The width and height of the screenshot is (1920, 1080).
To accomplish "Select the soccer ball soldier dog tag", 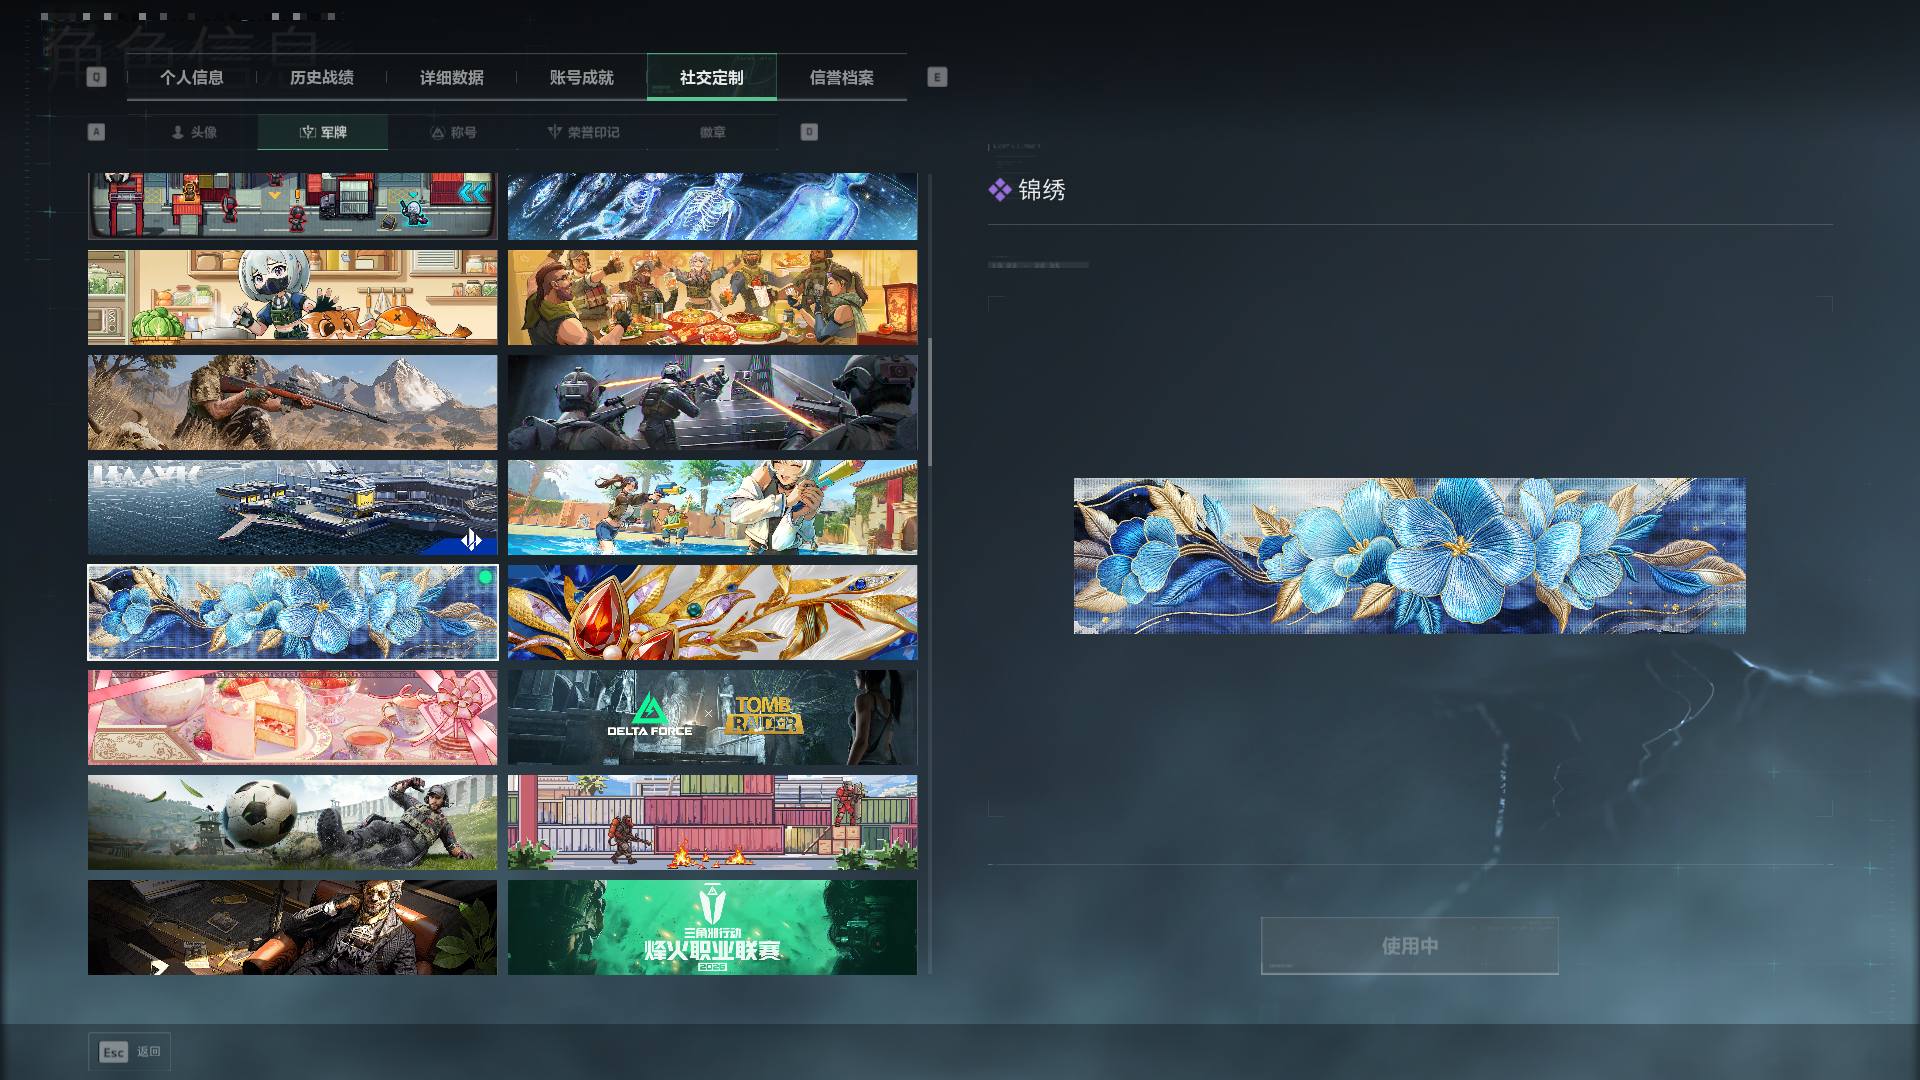I will tap(292, 822).
